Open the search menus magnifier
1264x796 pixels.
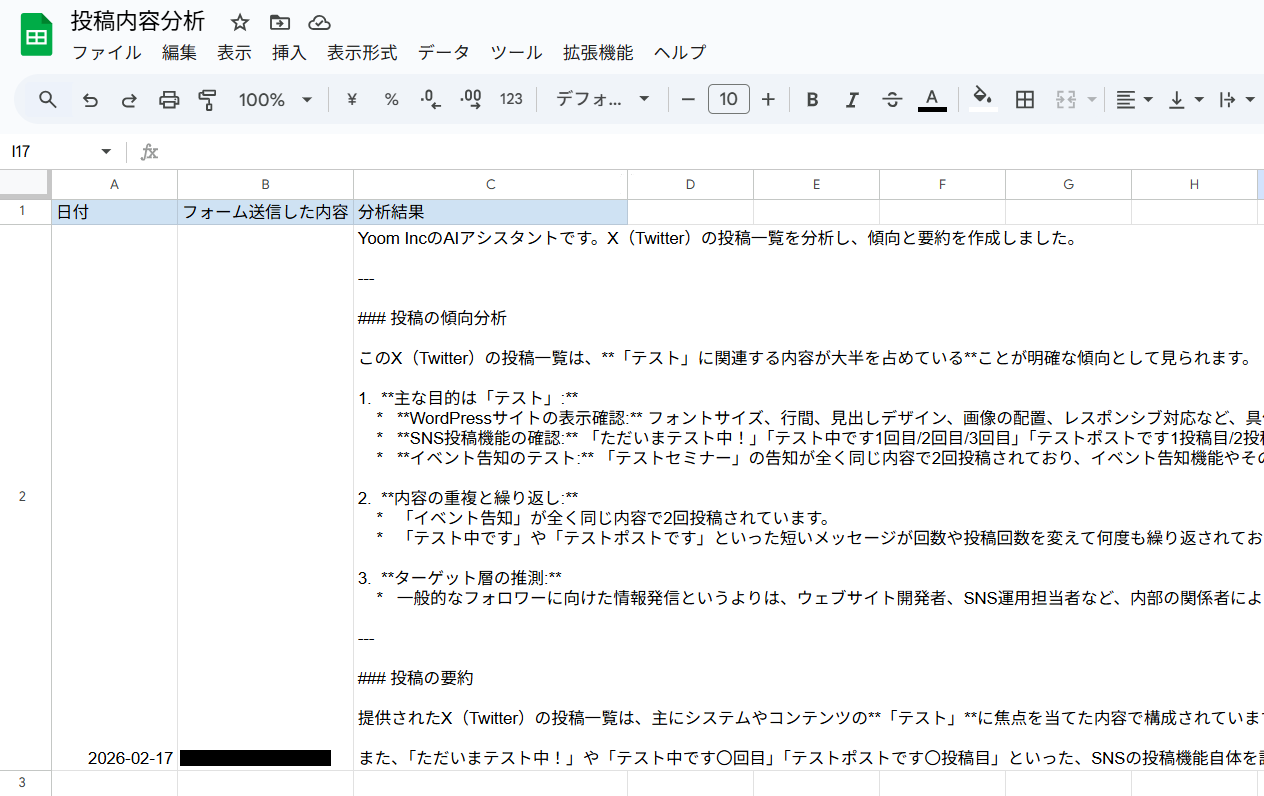tap(48, 99)
